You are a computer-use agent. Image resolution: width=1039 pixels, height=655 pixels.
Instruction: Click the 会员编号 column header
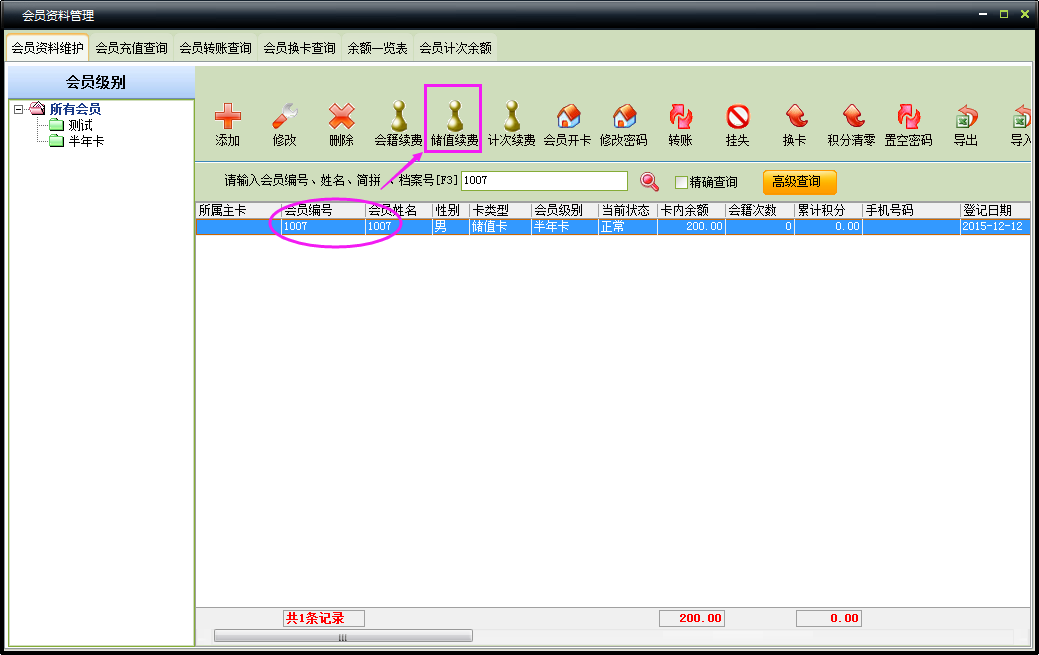click(x=323, y=210)
